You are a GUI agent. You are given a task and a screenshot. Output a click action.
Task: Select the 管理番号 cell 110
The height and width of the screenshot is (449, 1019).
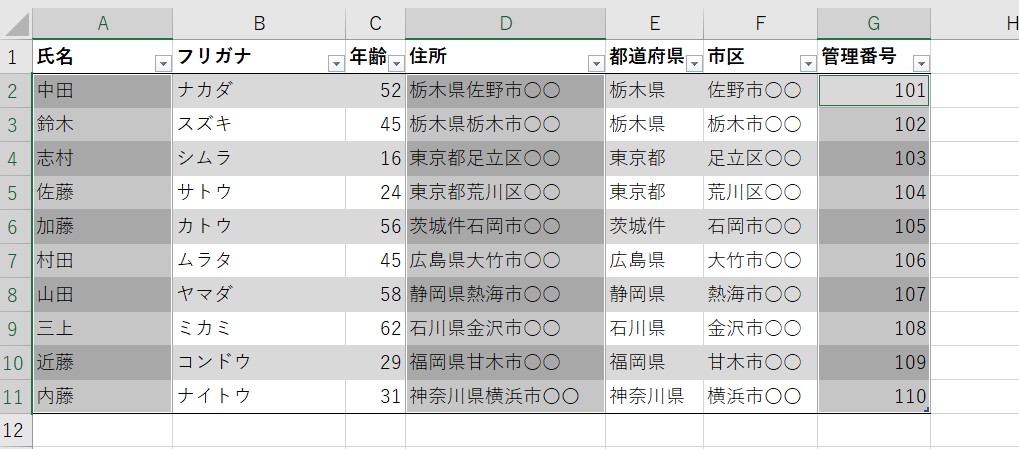[874, 396]
